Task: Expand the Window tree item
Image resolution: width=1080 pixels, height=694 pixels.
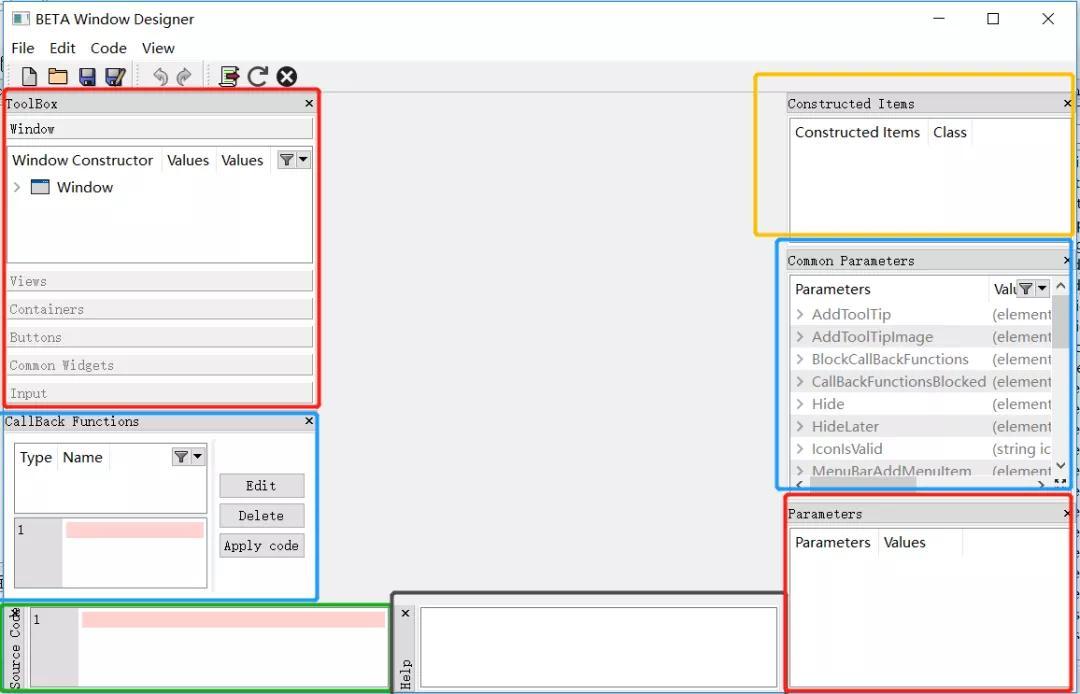Action: pos(17,187)
